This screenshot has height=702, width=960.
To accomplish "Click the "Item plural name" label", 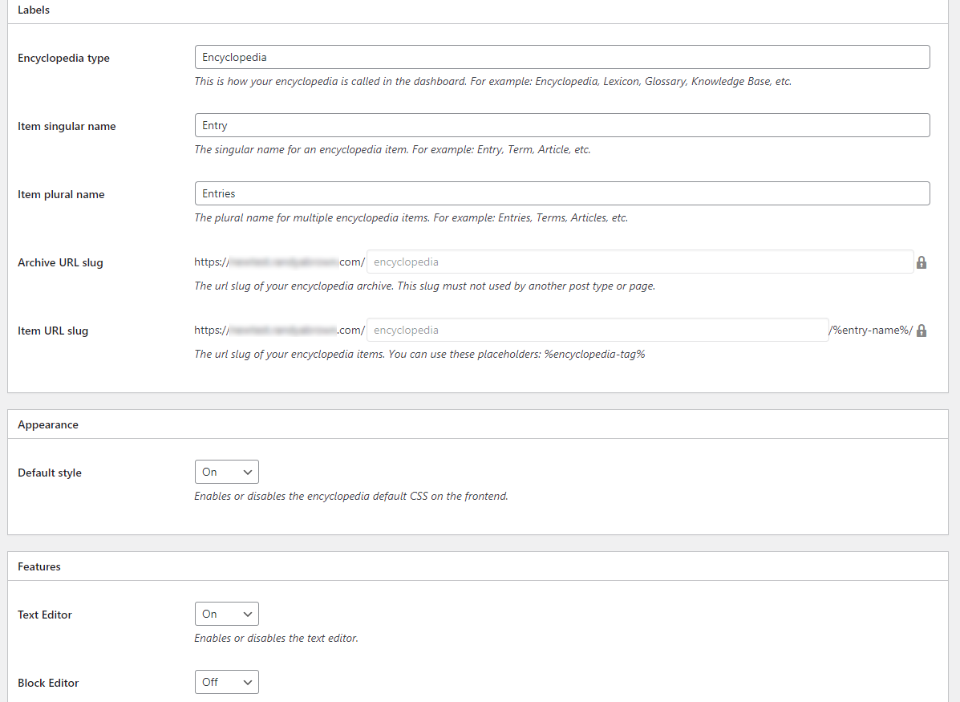I will tap(61, 195).
